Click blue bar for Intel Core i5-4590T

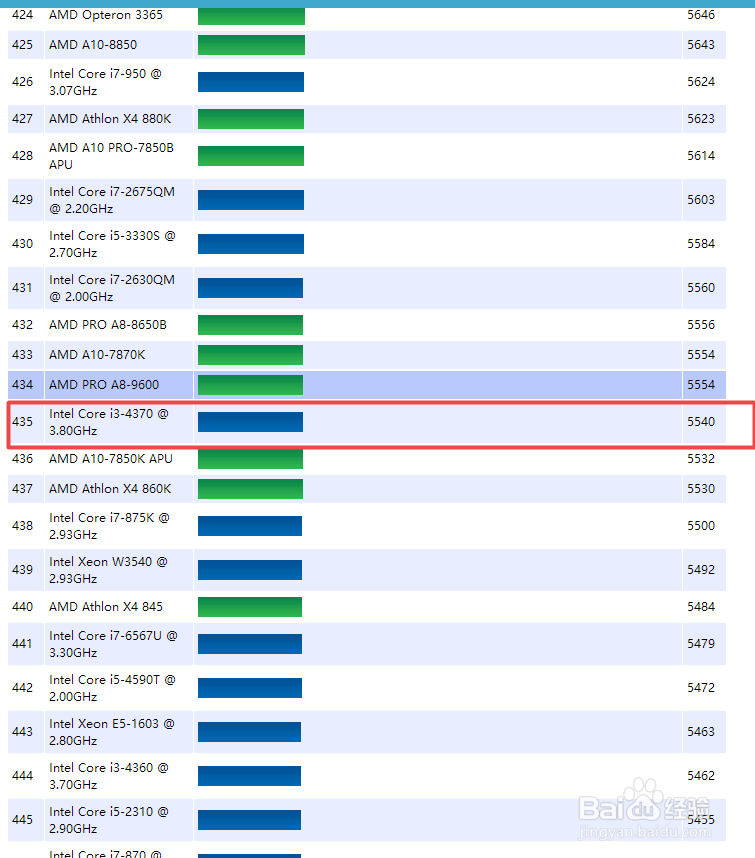(250, 688)
